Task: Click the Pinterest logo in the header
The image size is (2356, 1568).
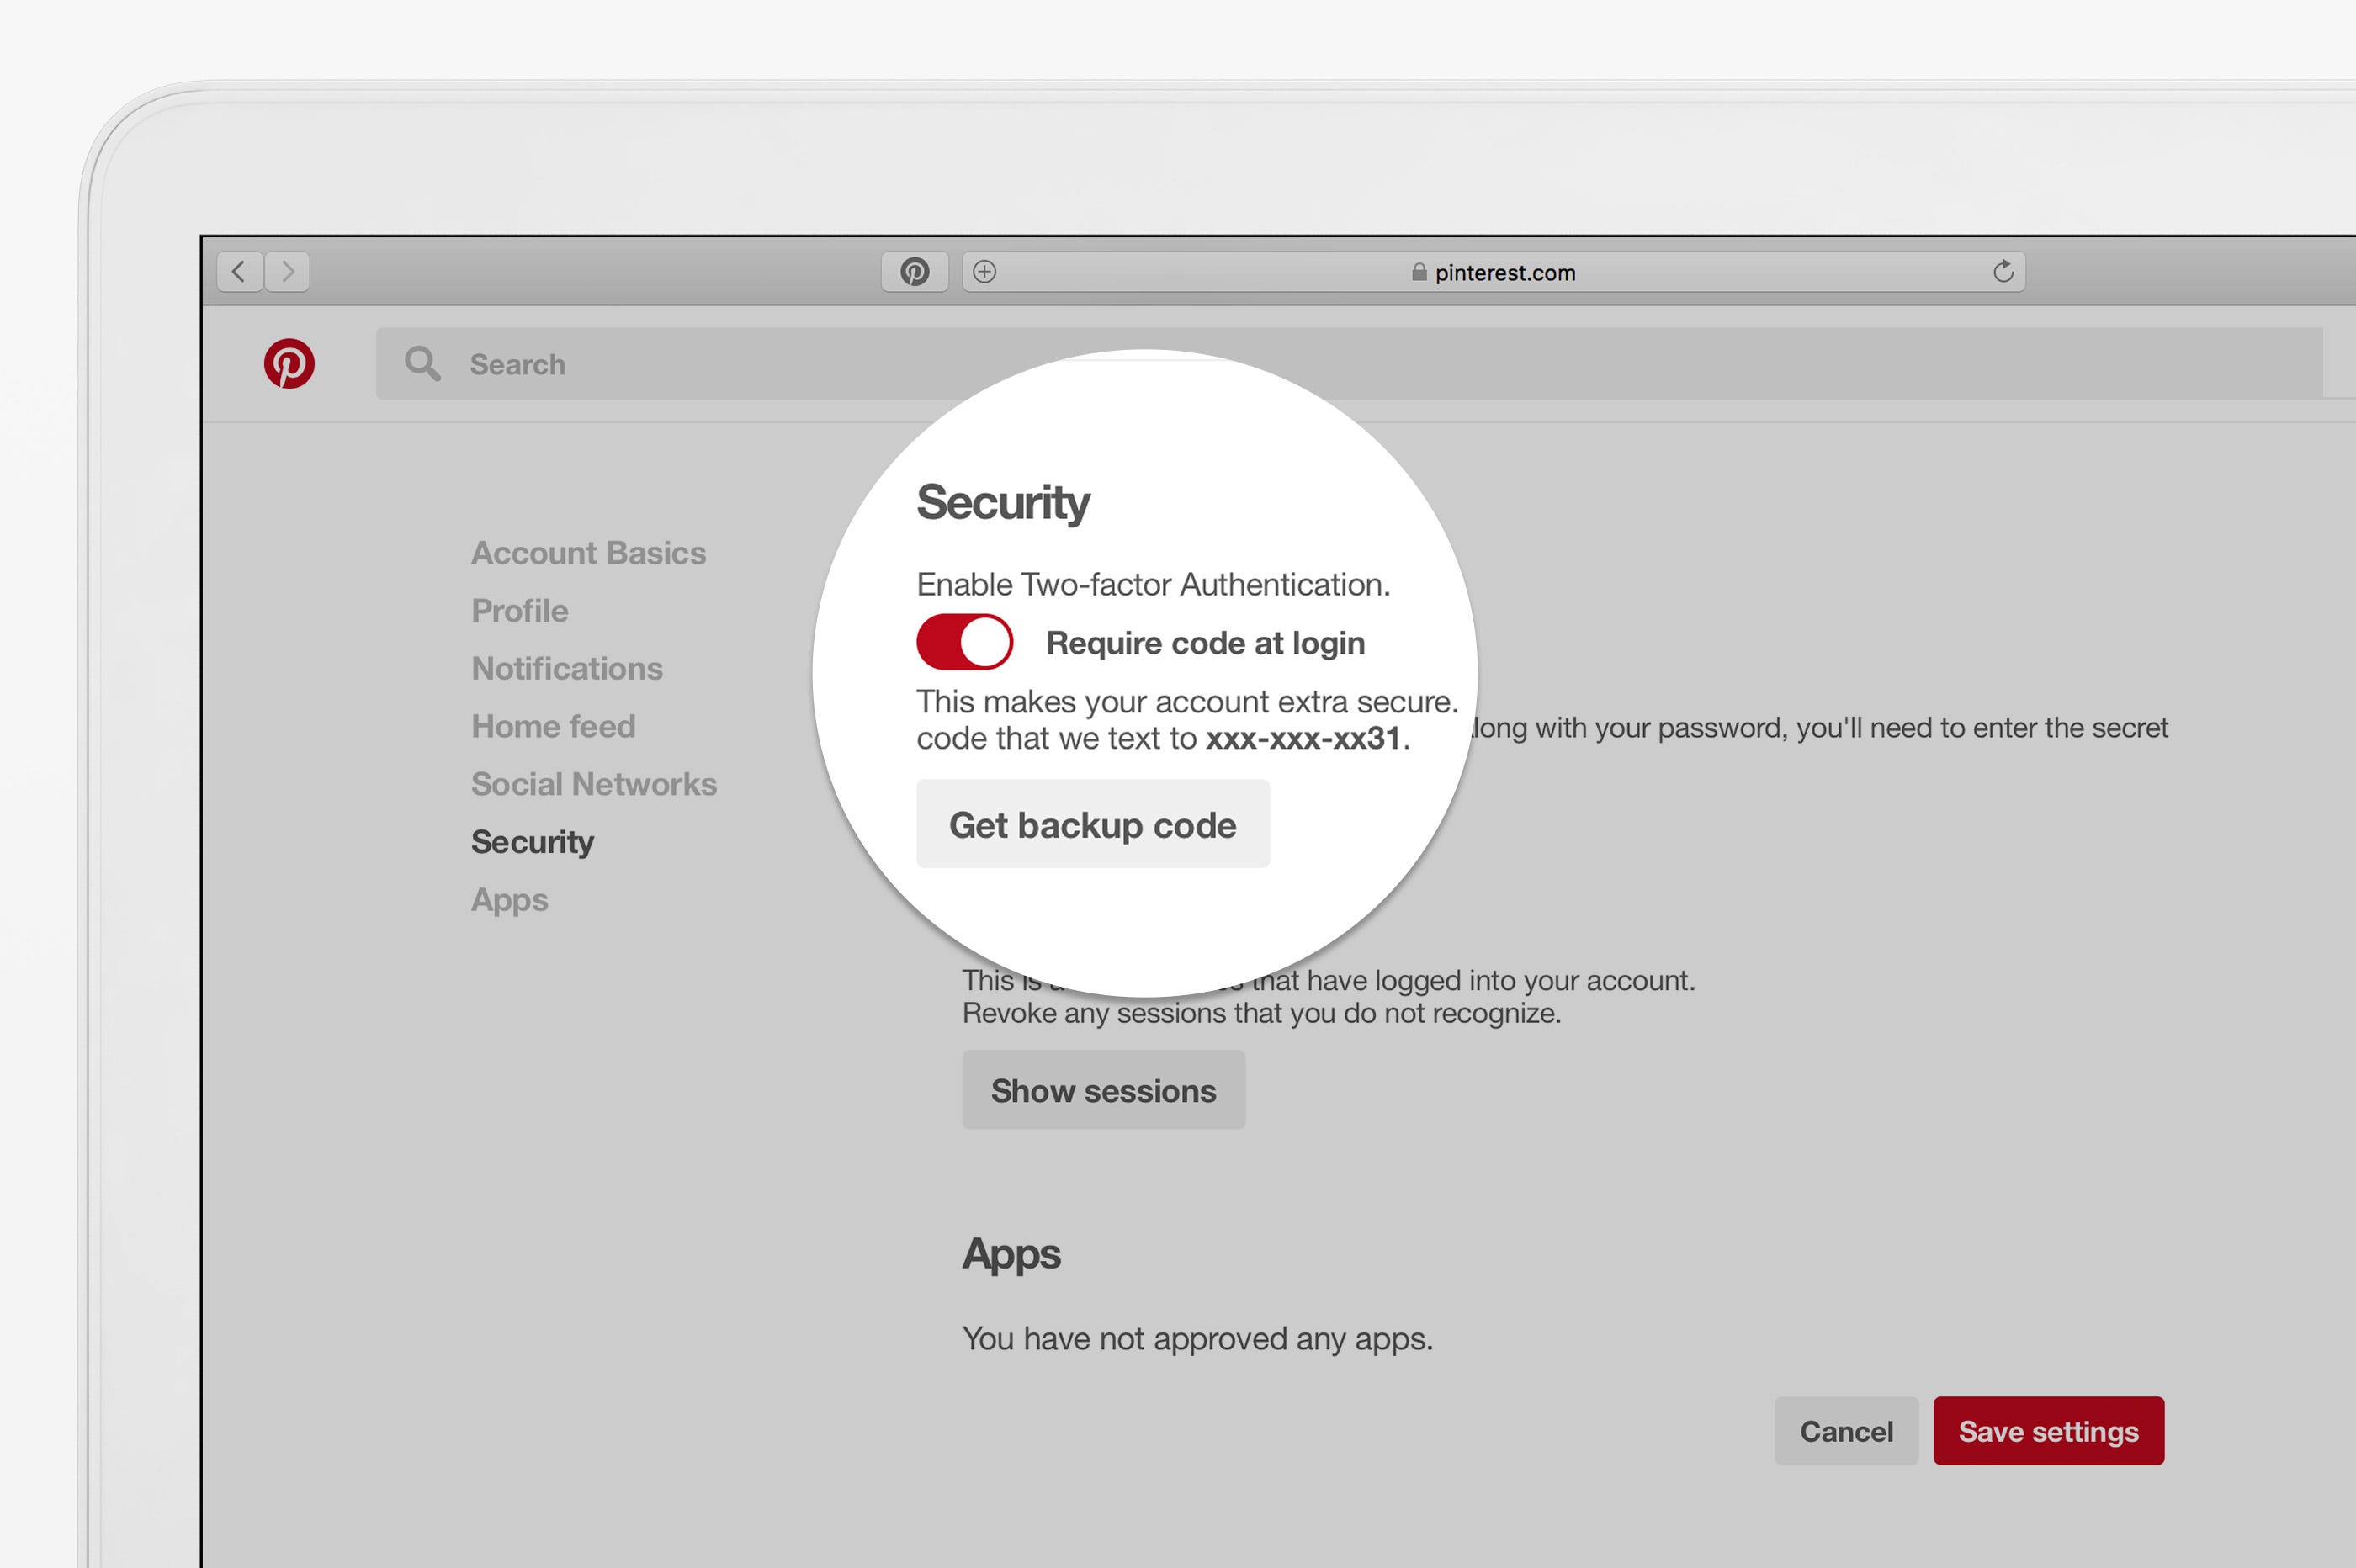Action: click(289, 364)
